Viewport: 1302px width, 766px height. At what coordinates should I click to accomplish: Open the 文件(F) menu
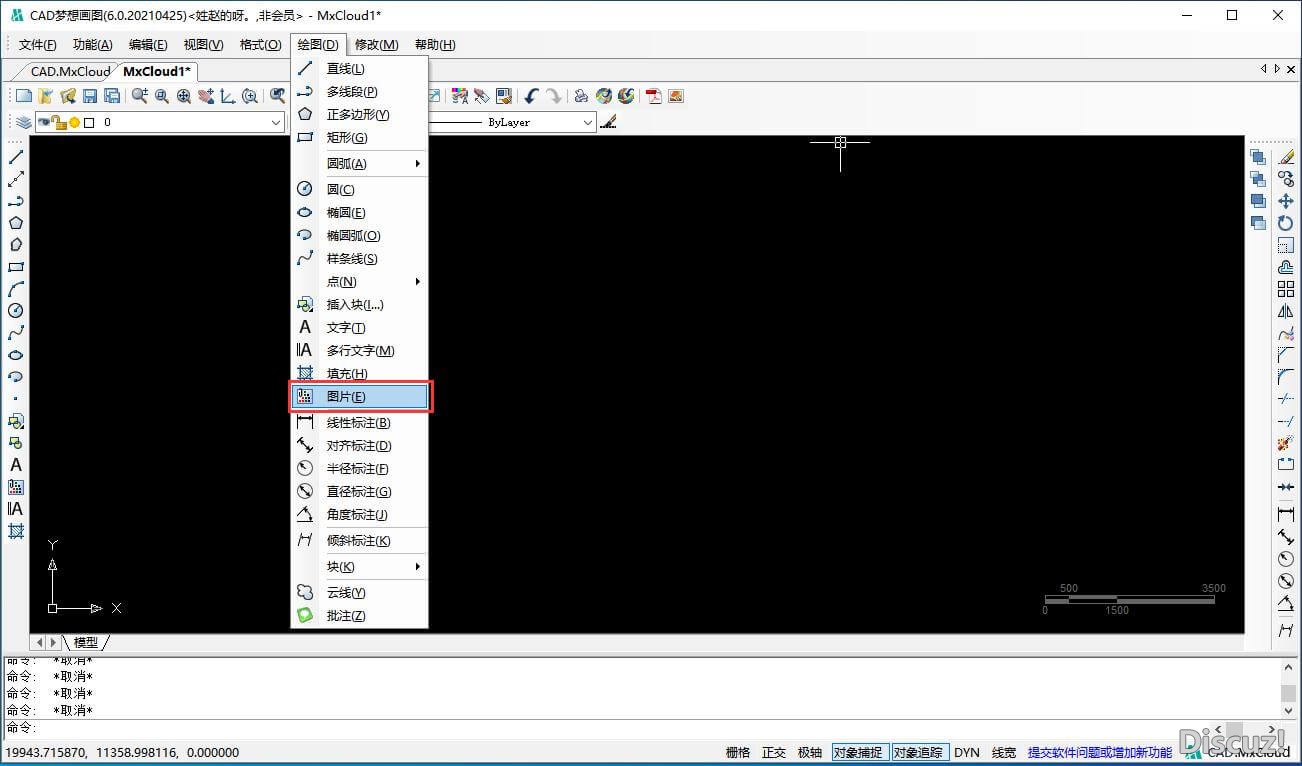(x=38, y=45)
